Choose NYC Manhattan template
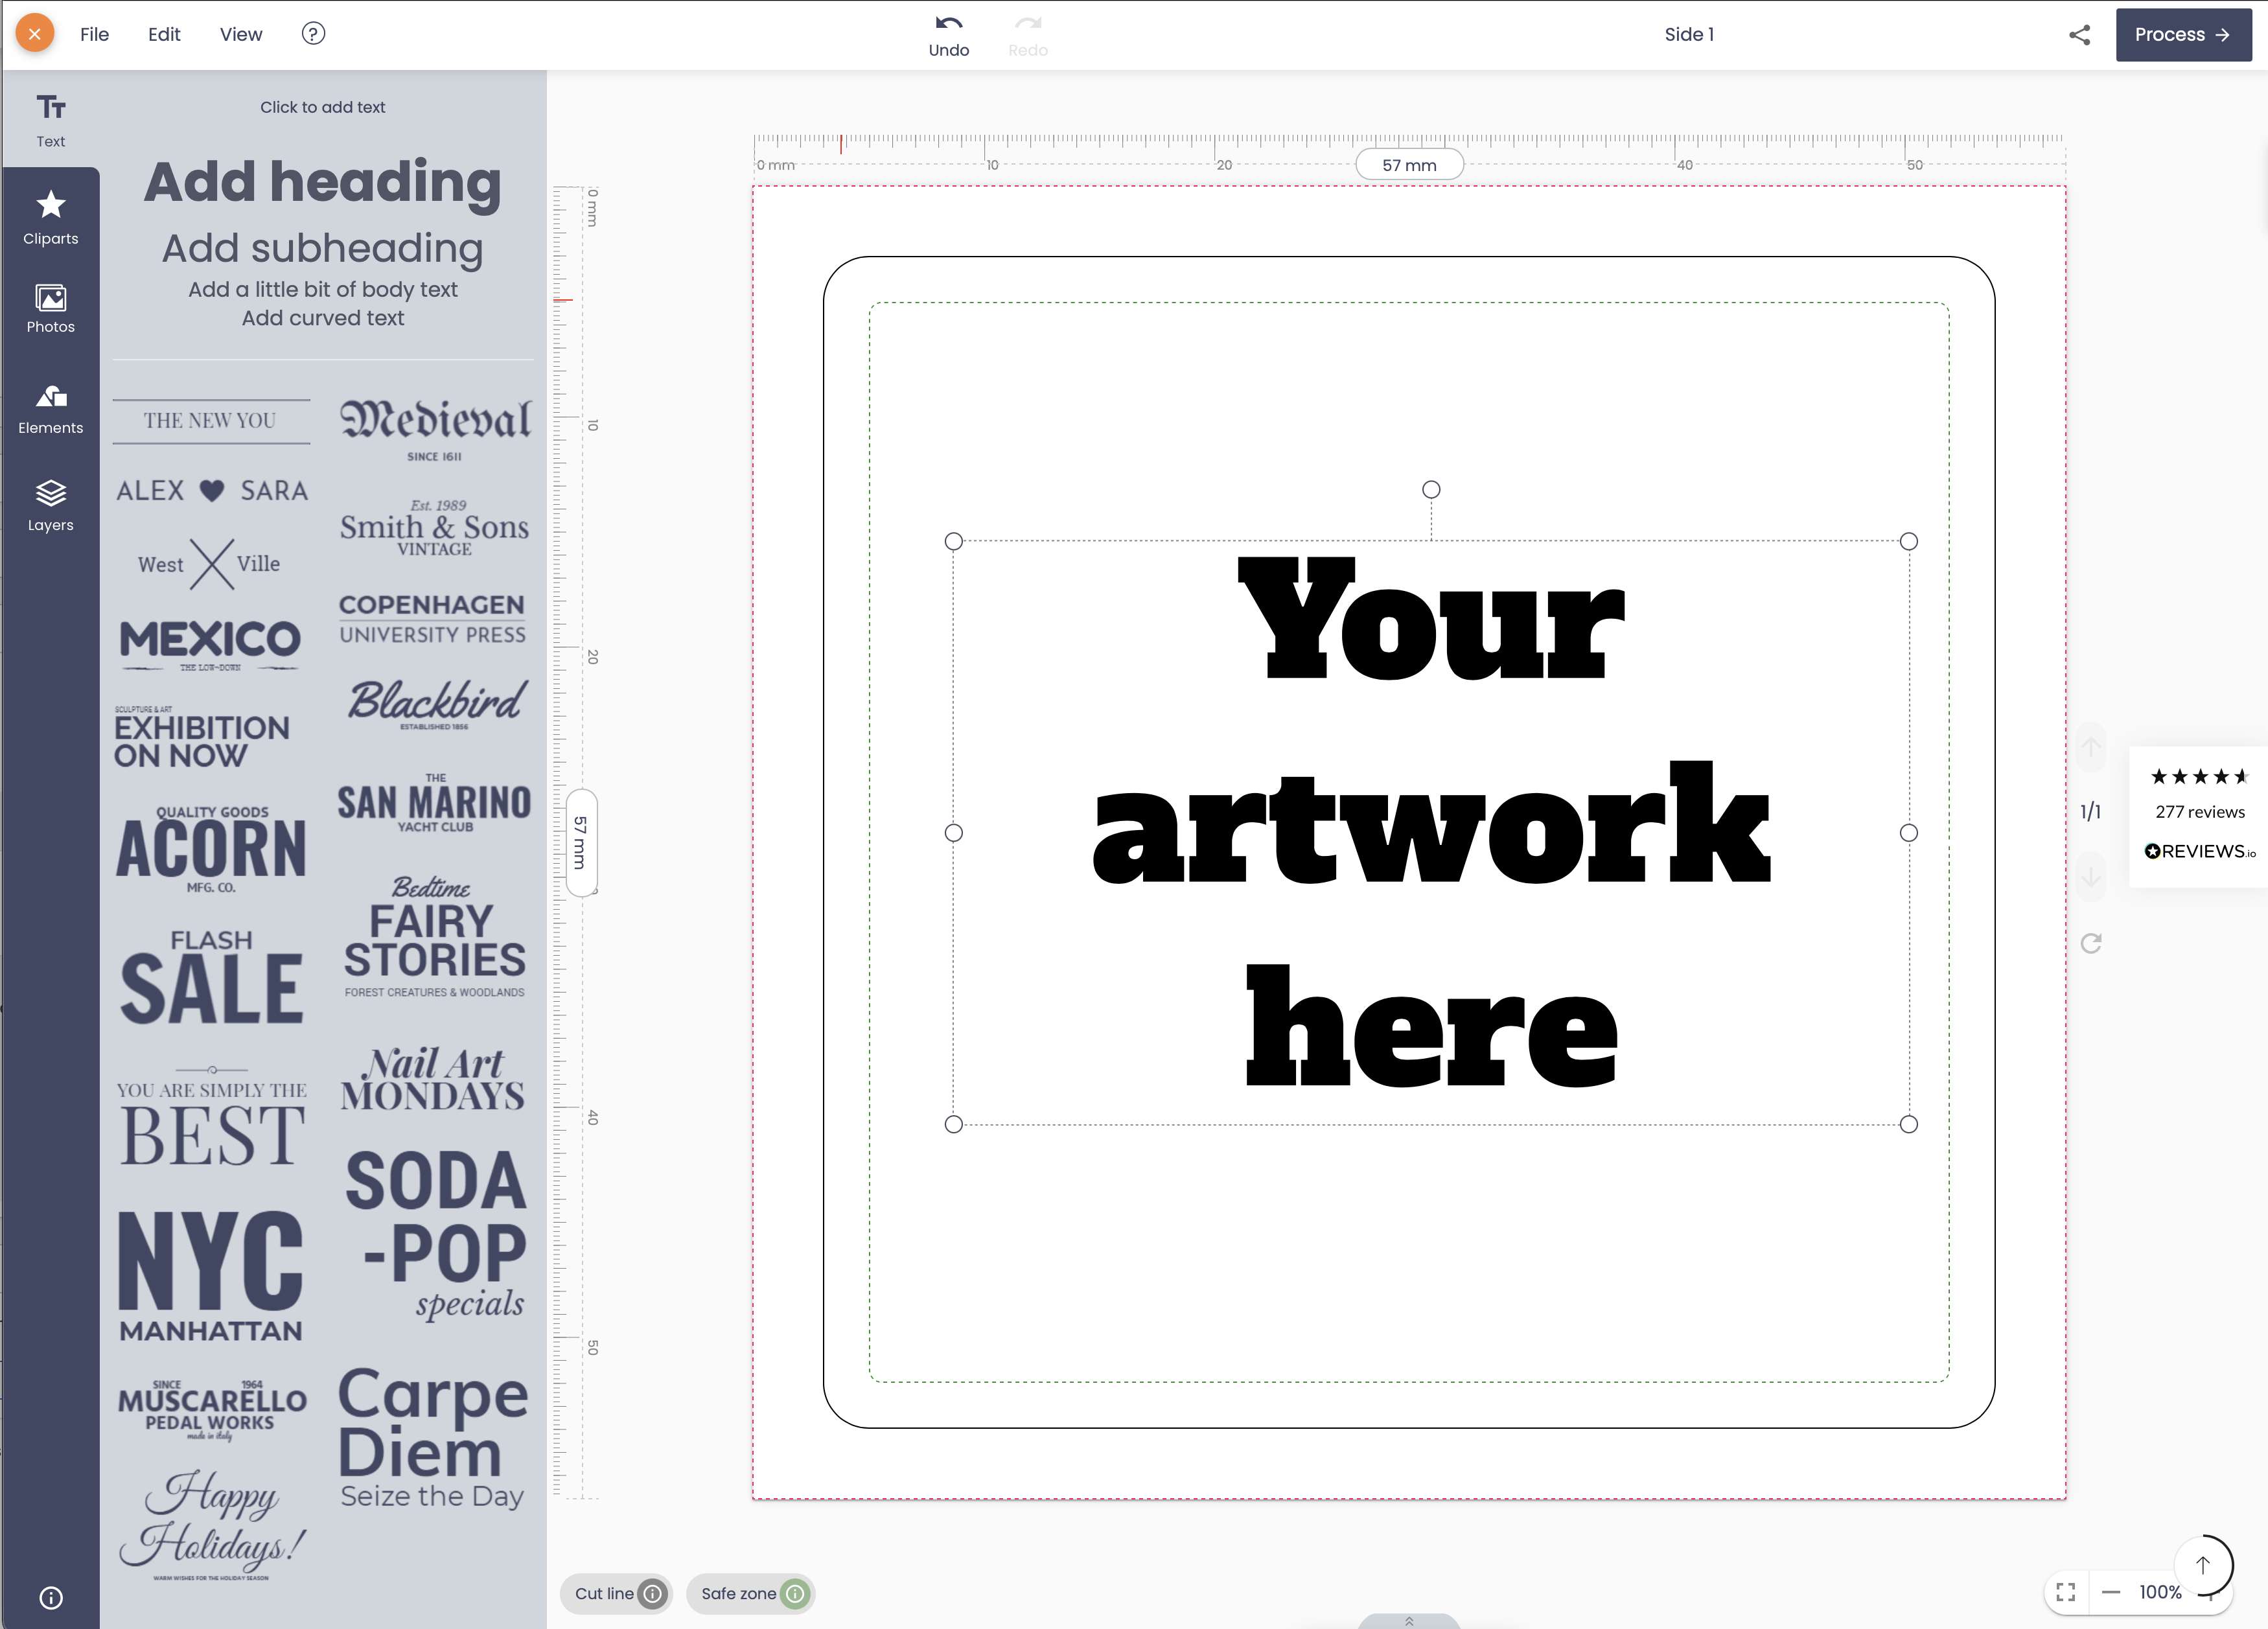The width and height of the screenshot is (2268, 1629). pyautogui.click(x=210, y=1276)
